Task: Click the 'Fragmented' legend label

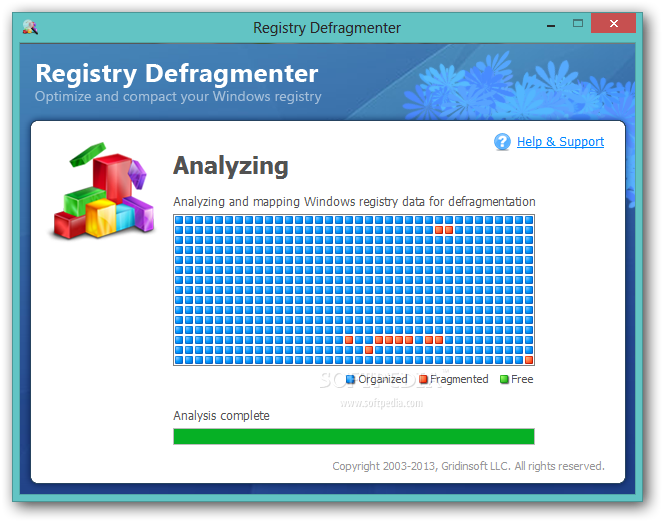Action: 459,379
